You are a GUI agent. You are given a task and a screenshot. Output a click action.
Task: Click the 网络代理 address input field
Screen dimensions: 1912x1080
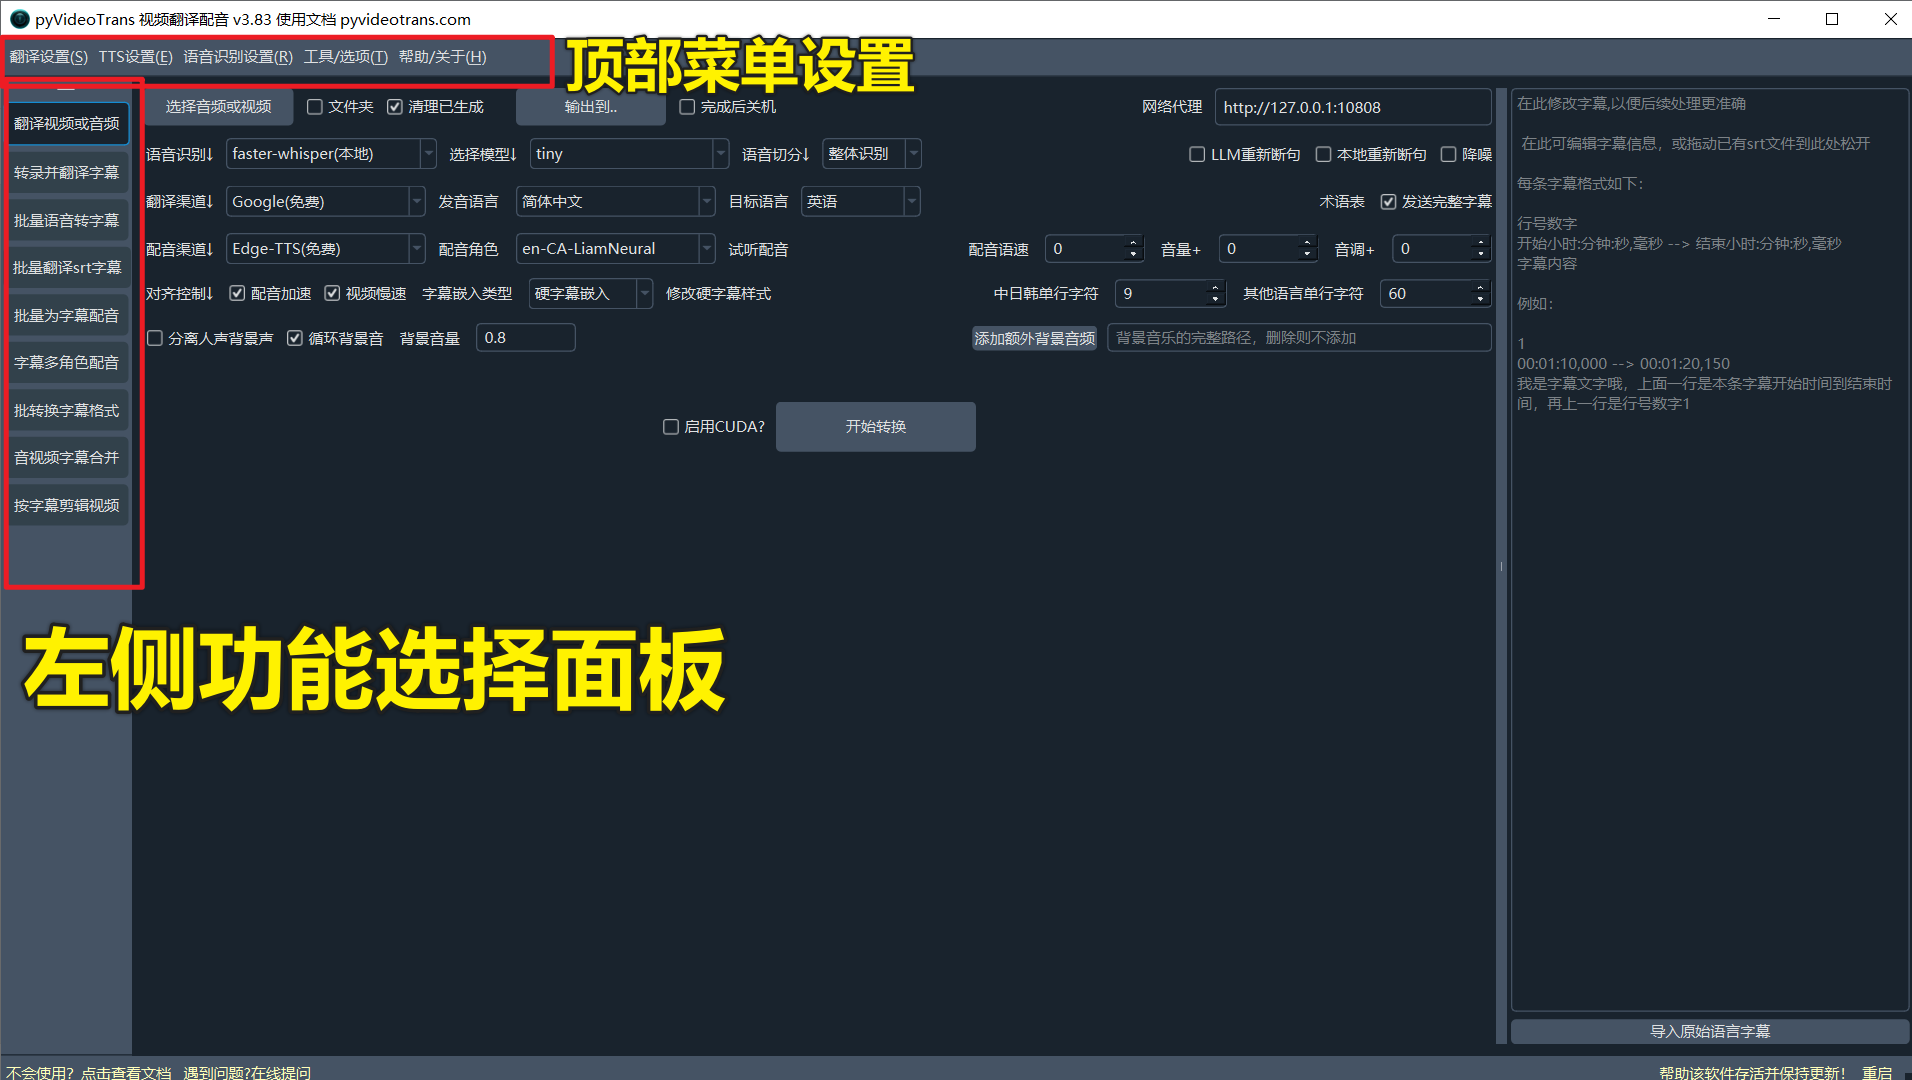1351,107
